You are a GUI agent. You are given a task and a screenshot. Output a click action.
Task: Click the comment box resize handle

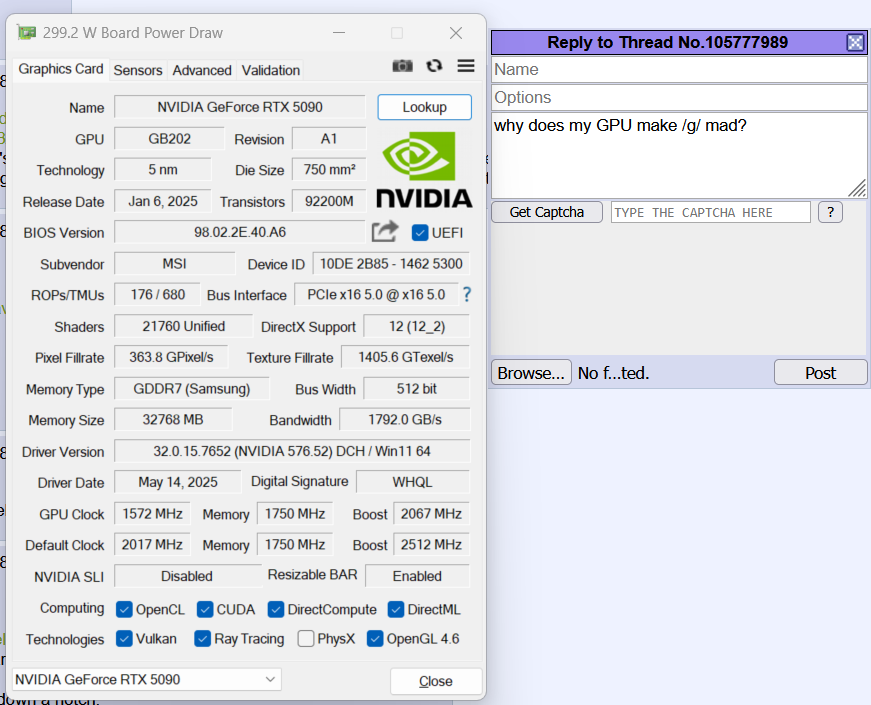[x=858, y=189]
